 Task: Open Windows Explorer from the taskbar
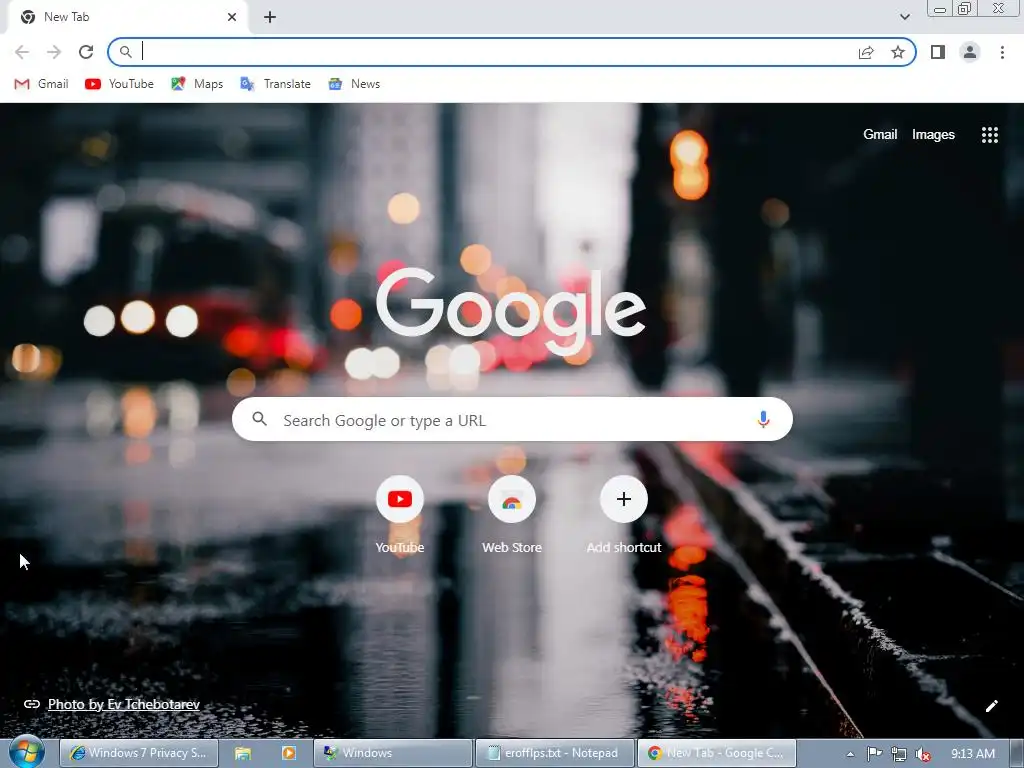[x=243, y=753]
